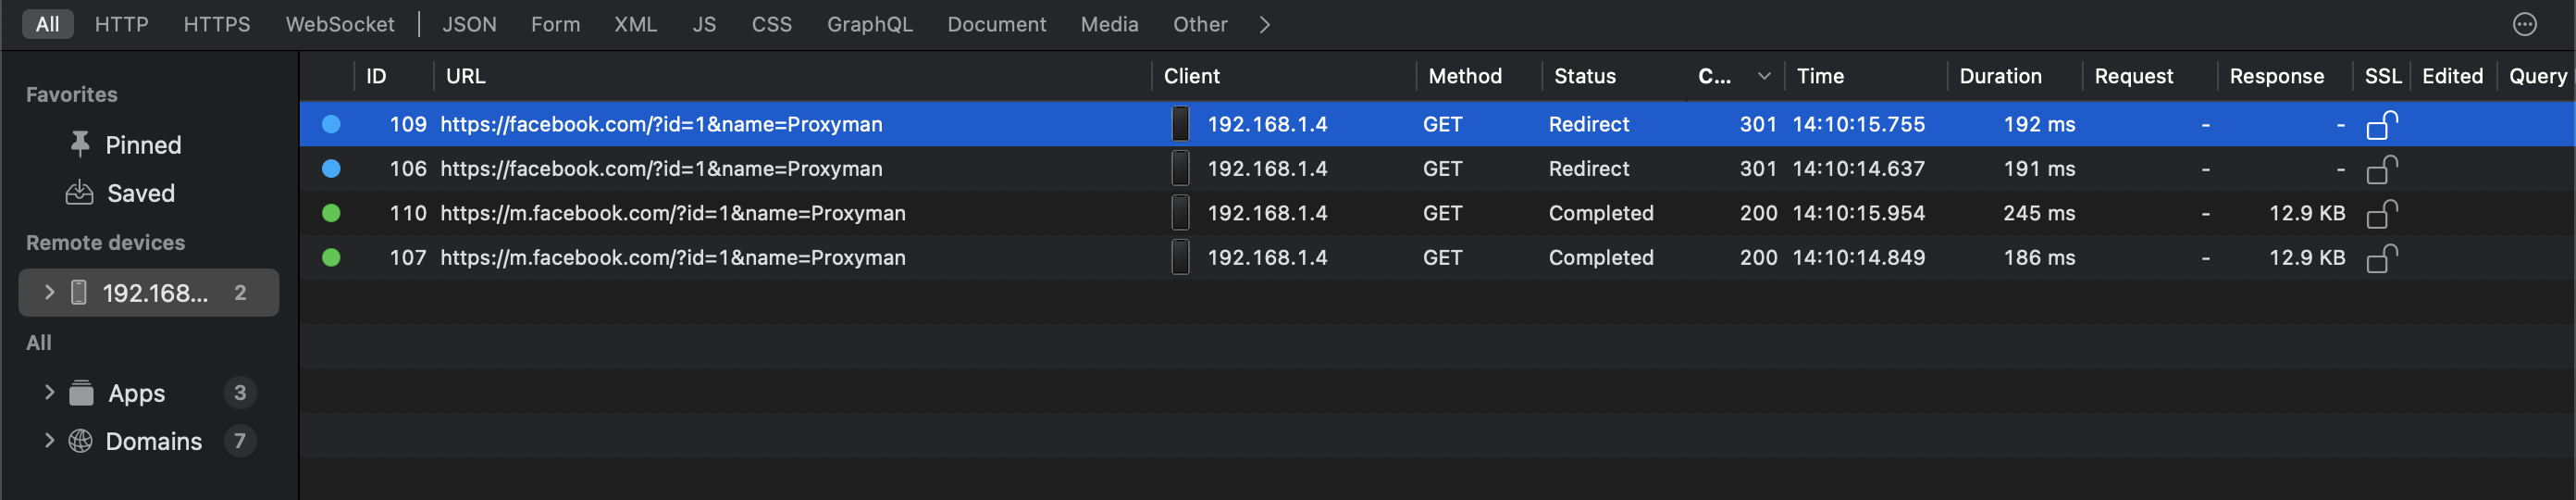Click SSL unlock icon of request 106

coord(2382,169)
